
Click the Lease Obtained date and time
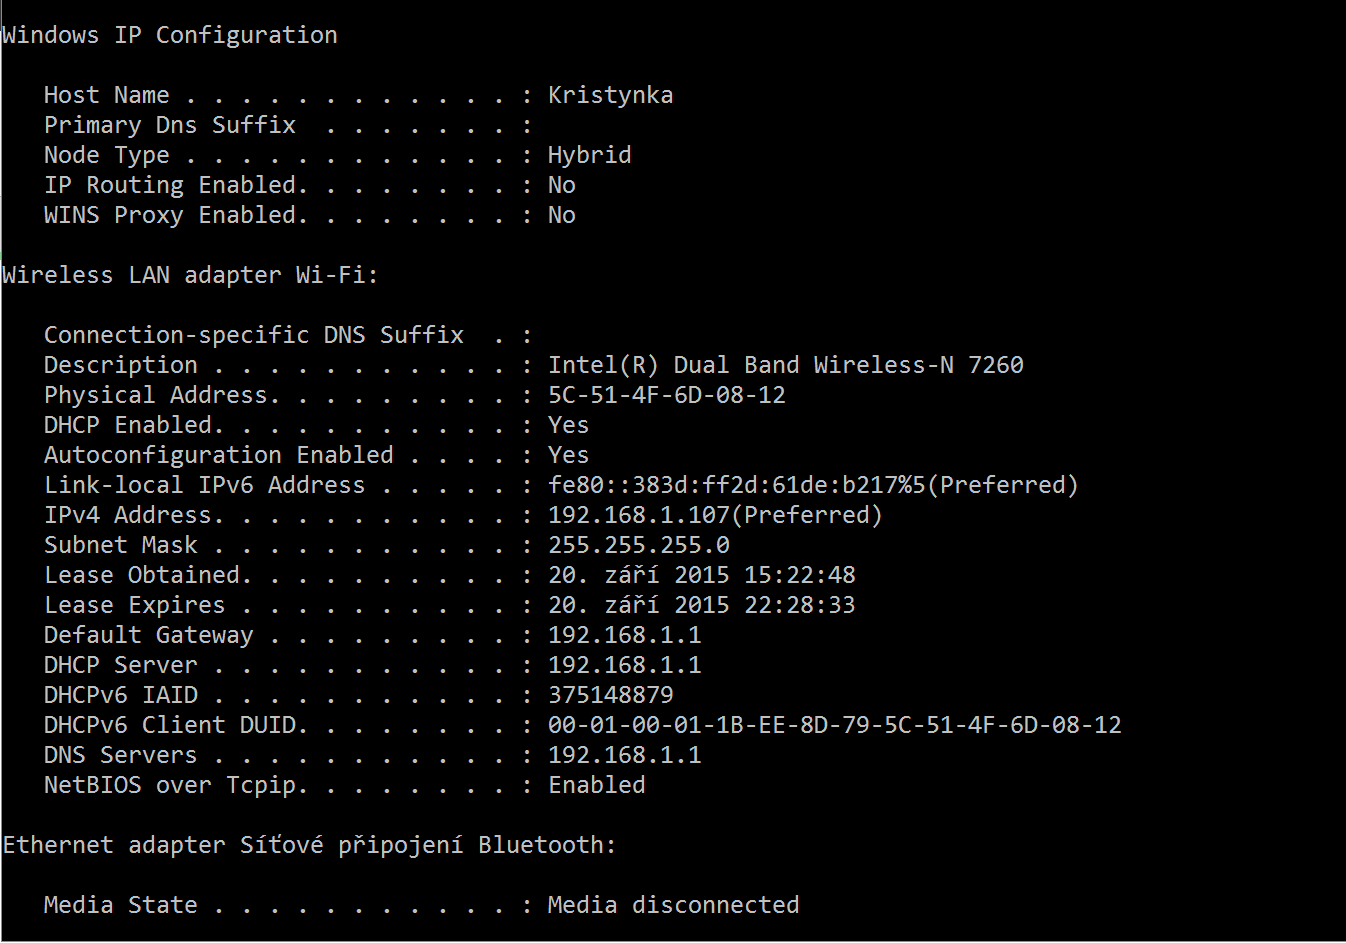point(701,575)
